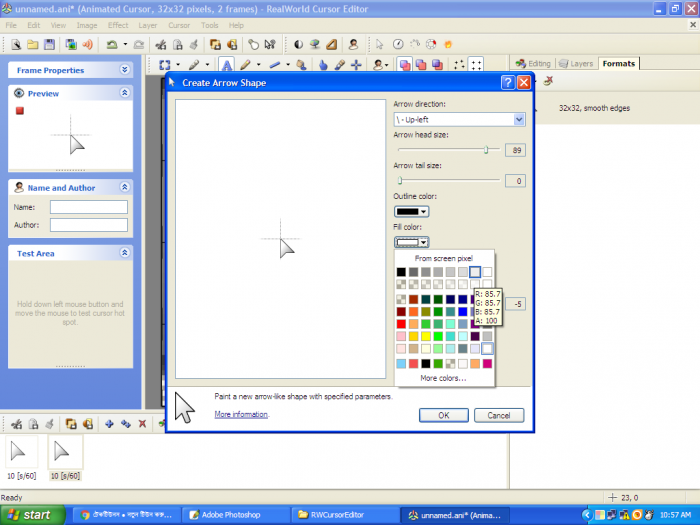Select the Pencil drawing tool

245,65
